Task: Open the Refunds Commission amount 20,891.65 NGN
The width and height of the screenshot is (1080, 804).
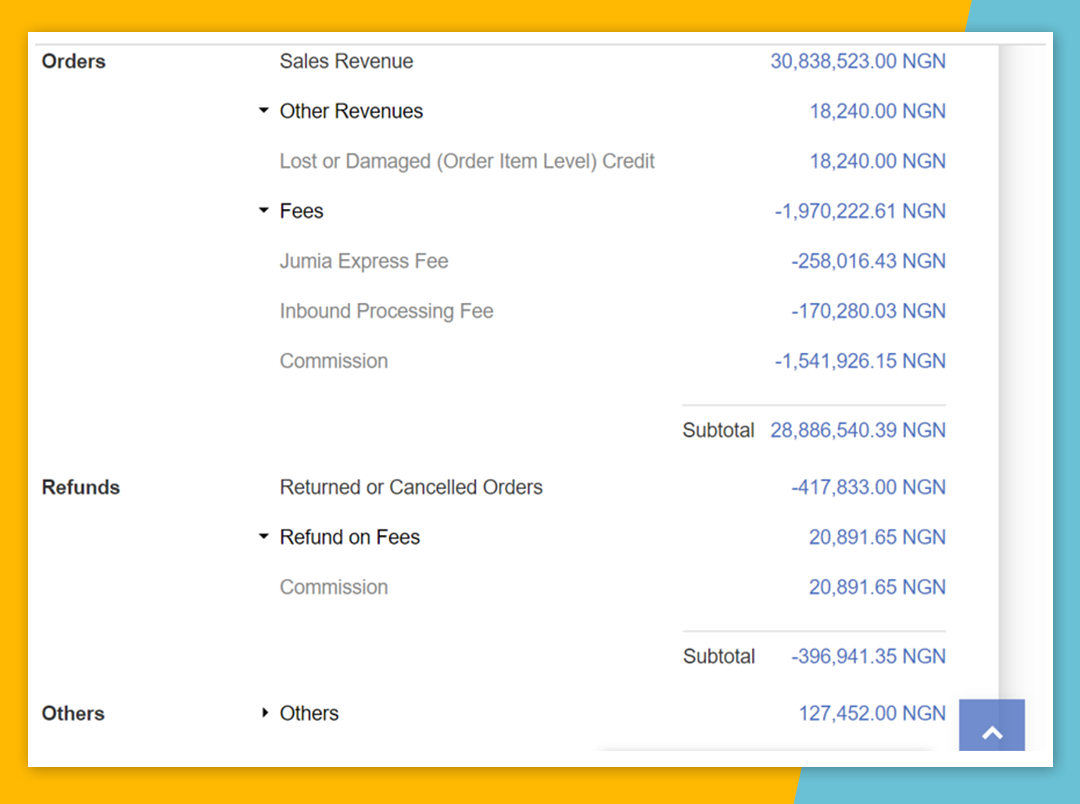Action: pyautogui.click(x=877, y=587)
